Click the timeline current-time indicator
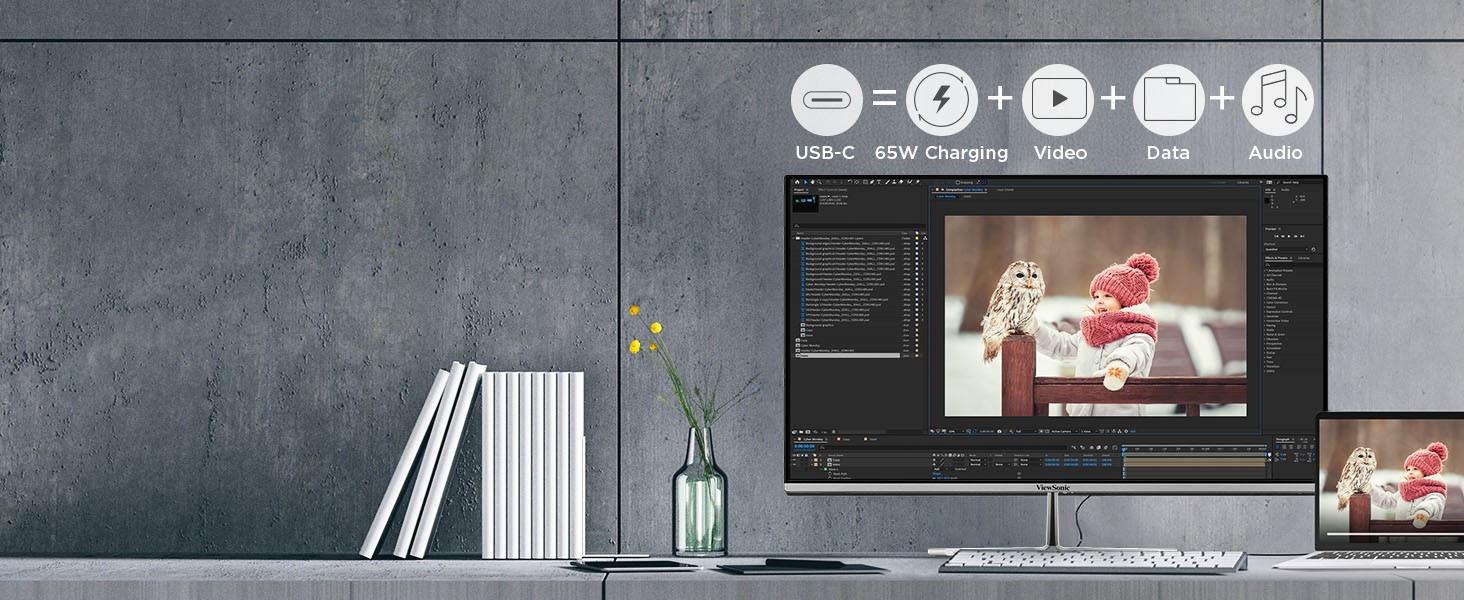The image size is (1464, 600). point(1123,449)
